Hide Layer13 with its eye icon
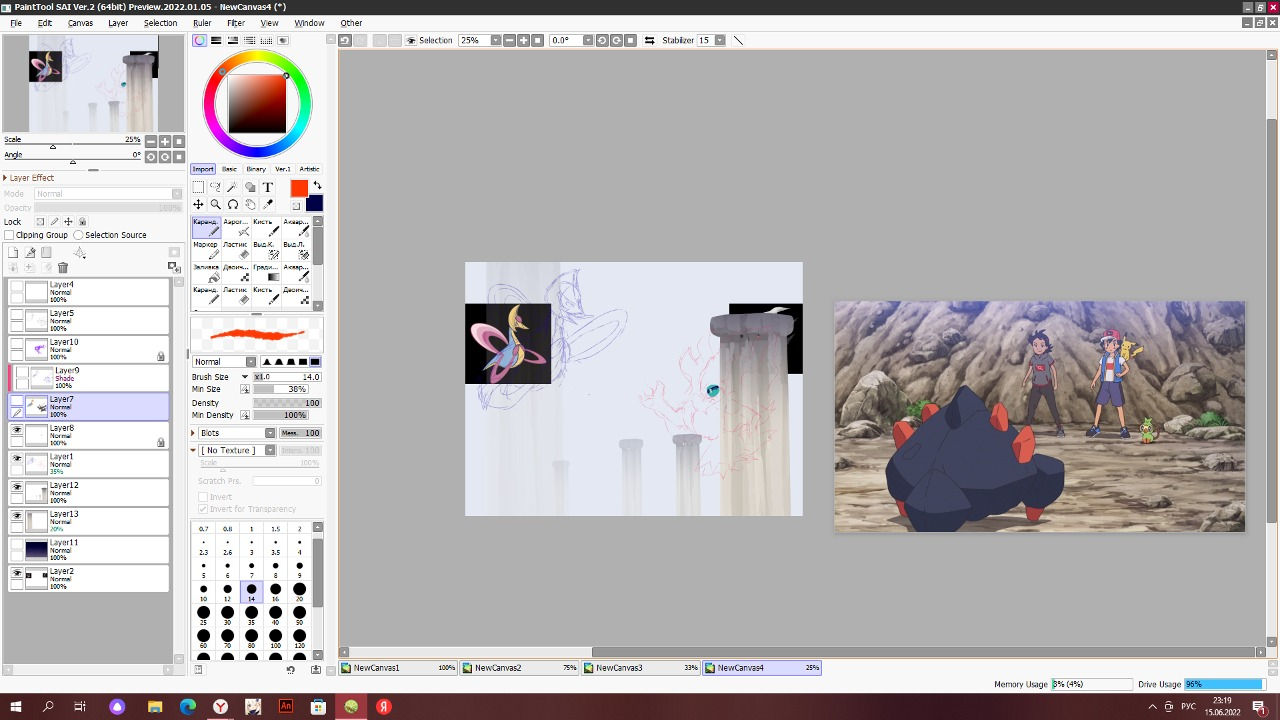1280x720 pixels. [17, 515]
